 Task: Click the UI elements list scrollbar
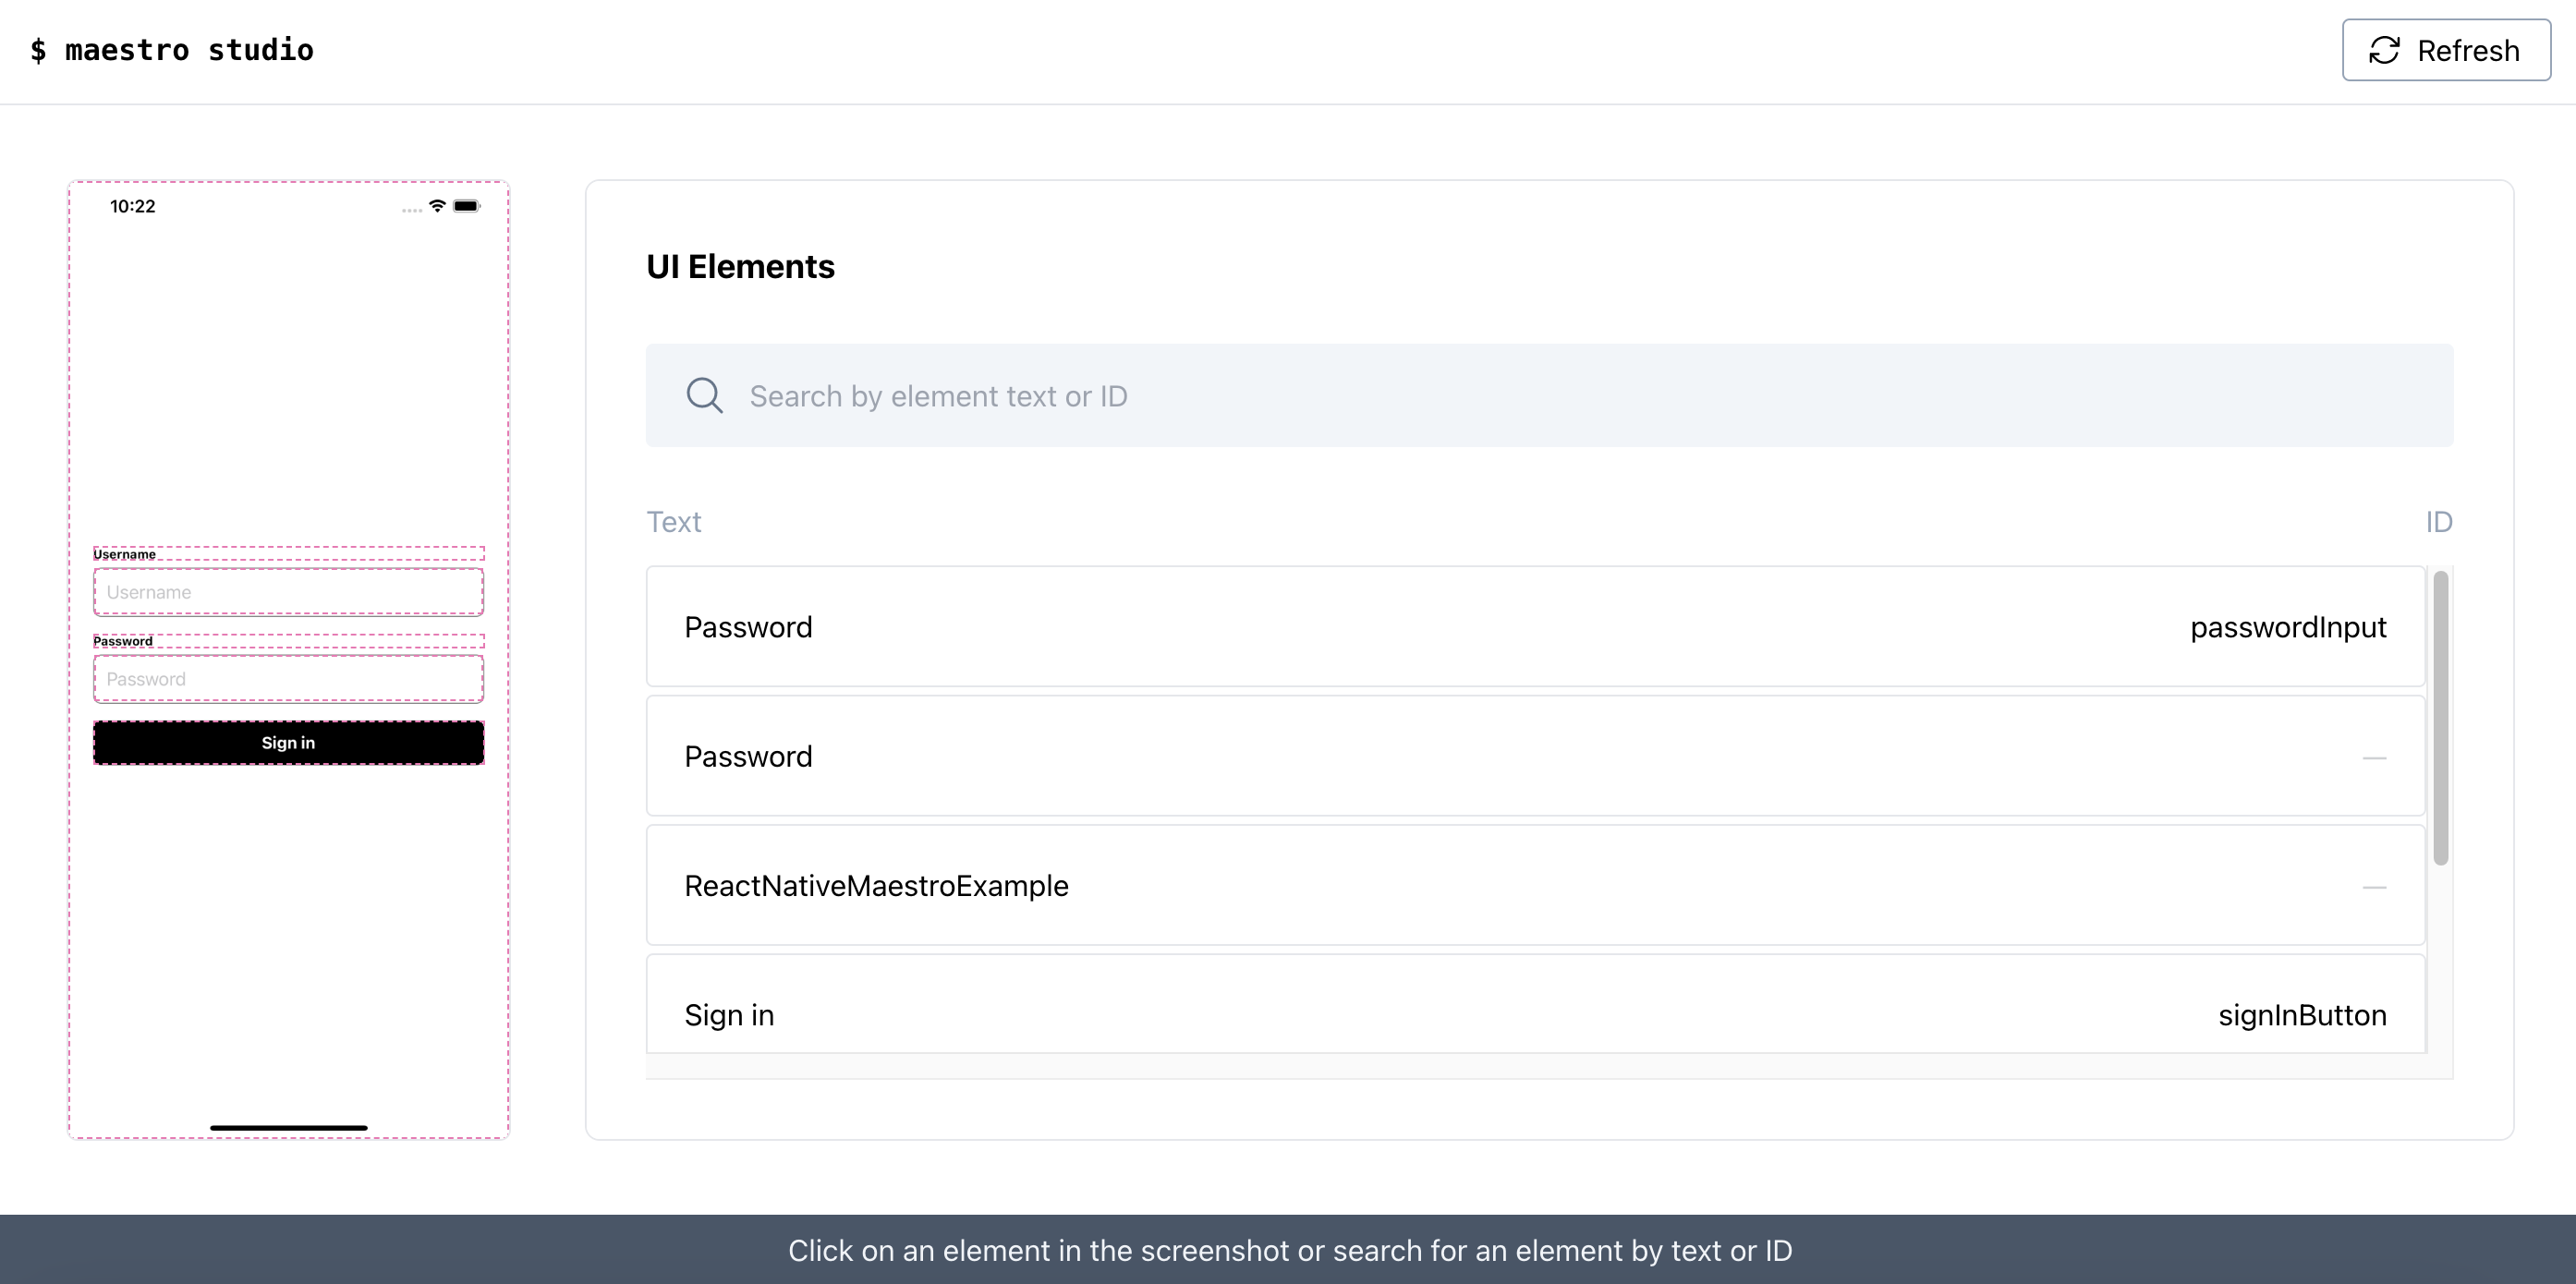pyautogui.click(x=2440, y=716)
